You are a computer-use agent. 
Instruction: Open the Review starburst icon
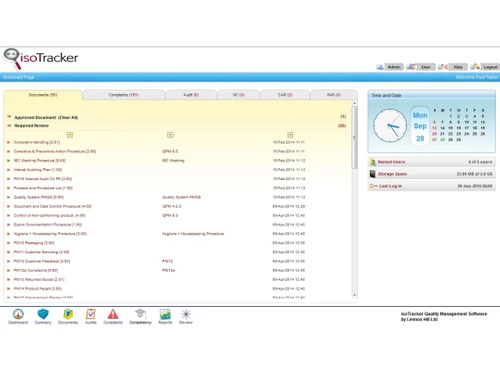click(186, 314)
